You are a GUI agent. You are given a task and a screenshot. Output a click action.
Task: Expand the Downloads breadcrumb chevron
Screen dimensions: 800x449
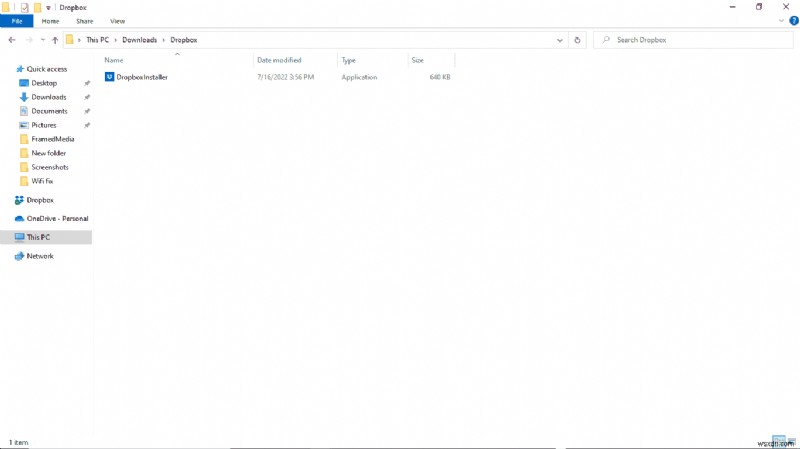point(164,40)
